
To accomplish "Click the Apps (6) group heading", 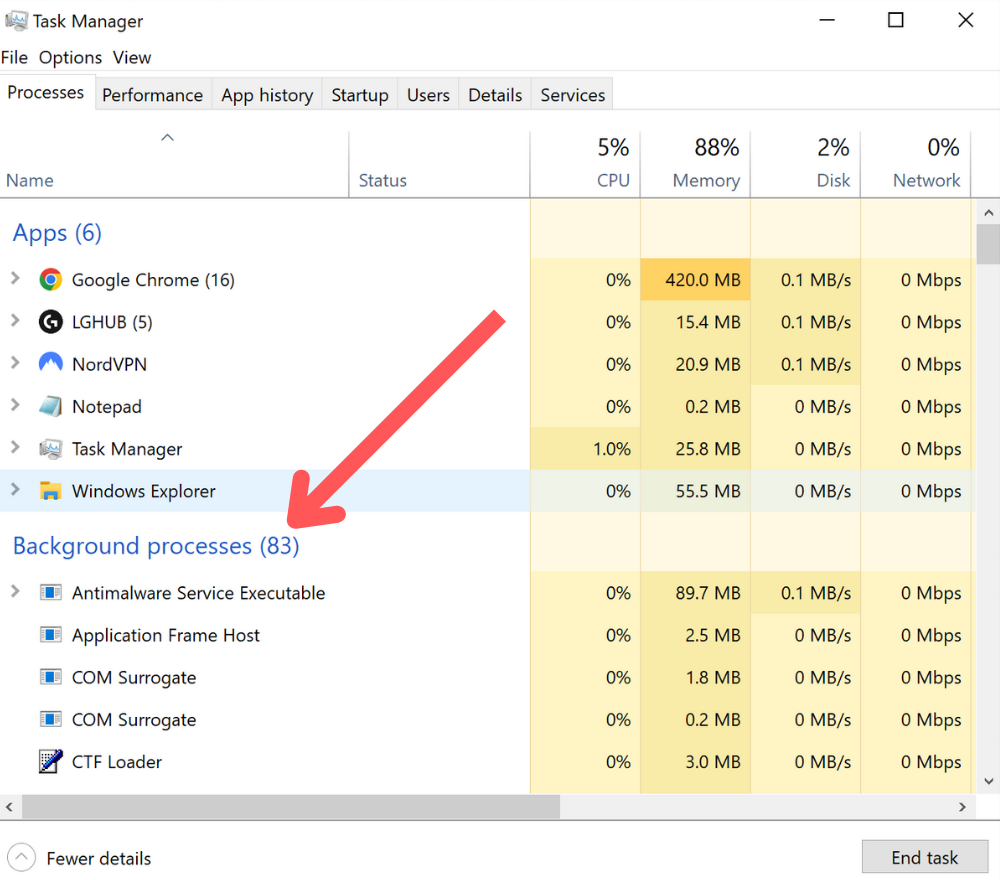I will [x=57, y=233].
